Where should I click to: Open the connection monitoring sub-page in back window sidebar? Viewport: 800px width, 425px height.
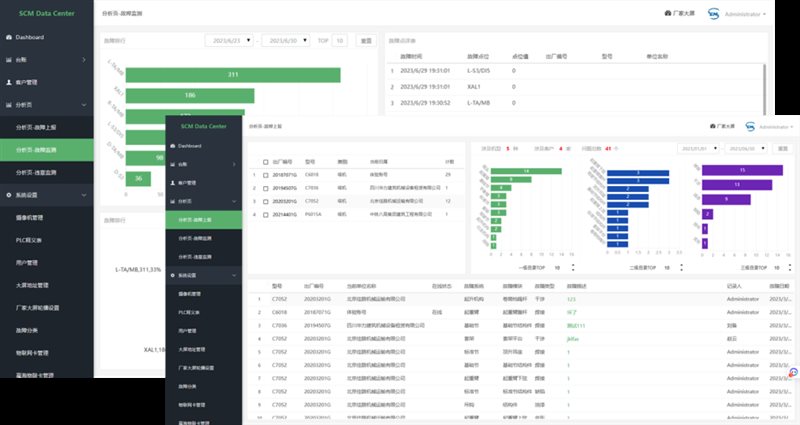(36, 172)
